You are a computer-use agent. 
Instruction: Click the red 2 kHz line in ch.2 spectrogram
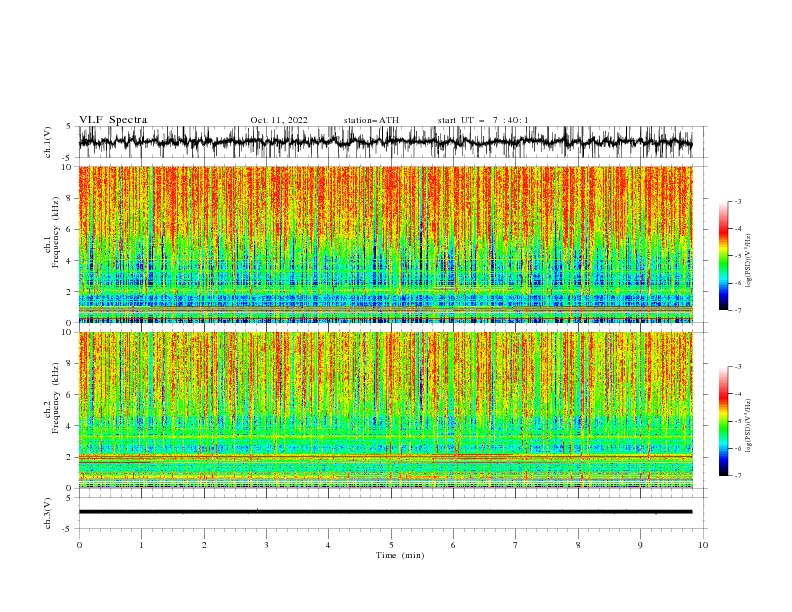(385, 456)
